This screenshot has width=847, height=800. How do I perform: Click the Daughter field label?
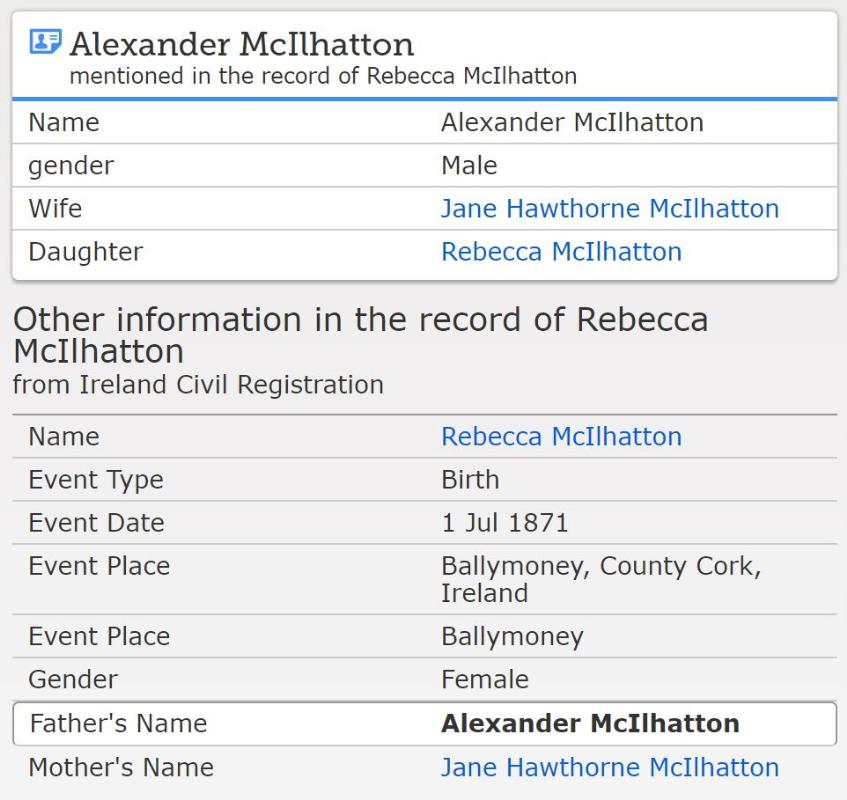tap(85, 252)
